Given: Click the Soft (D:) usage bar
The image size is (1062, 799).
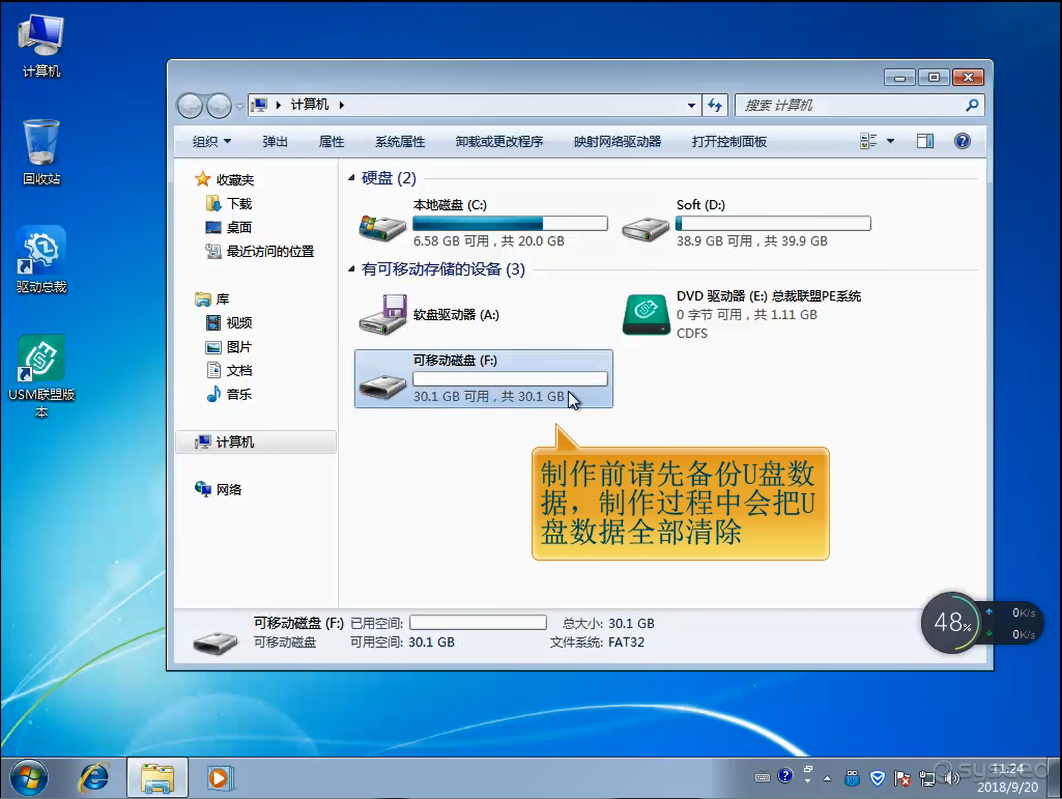Looking at the screenshot, I should click(x=773, y=223).
